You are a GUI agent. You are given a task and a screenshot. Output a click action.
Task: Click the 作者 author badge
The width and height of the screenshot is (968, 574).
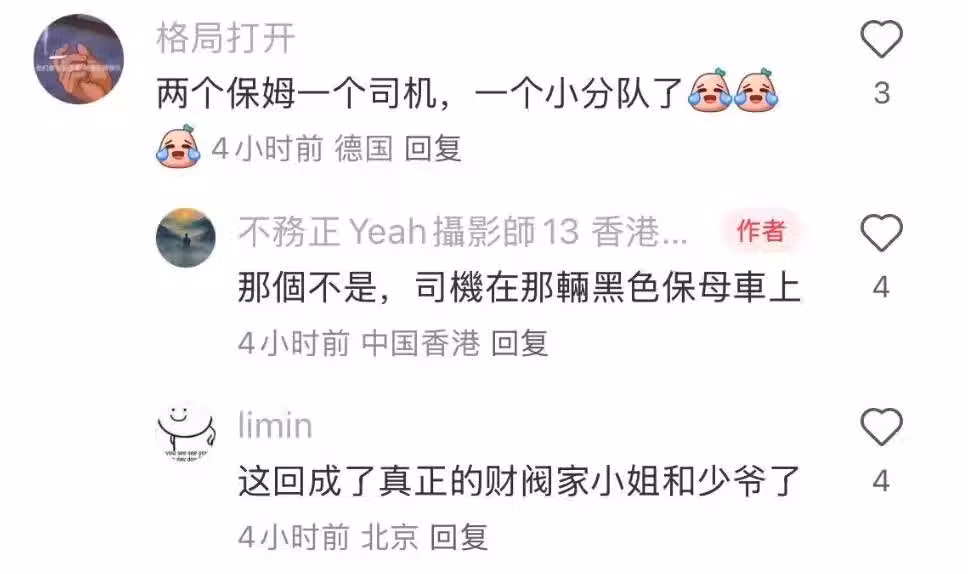click(761, 231)
